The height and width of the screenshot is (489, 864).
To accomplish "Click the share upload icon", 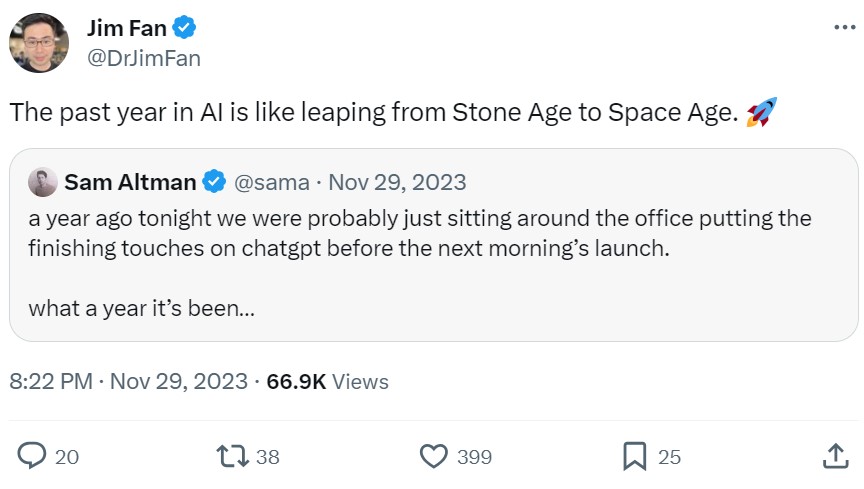I will click(x=835, y=457).
